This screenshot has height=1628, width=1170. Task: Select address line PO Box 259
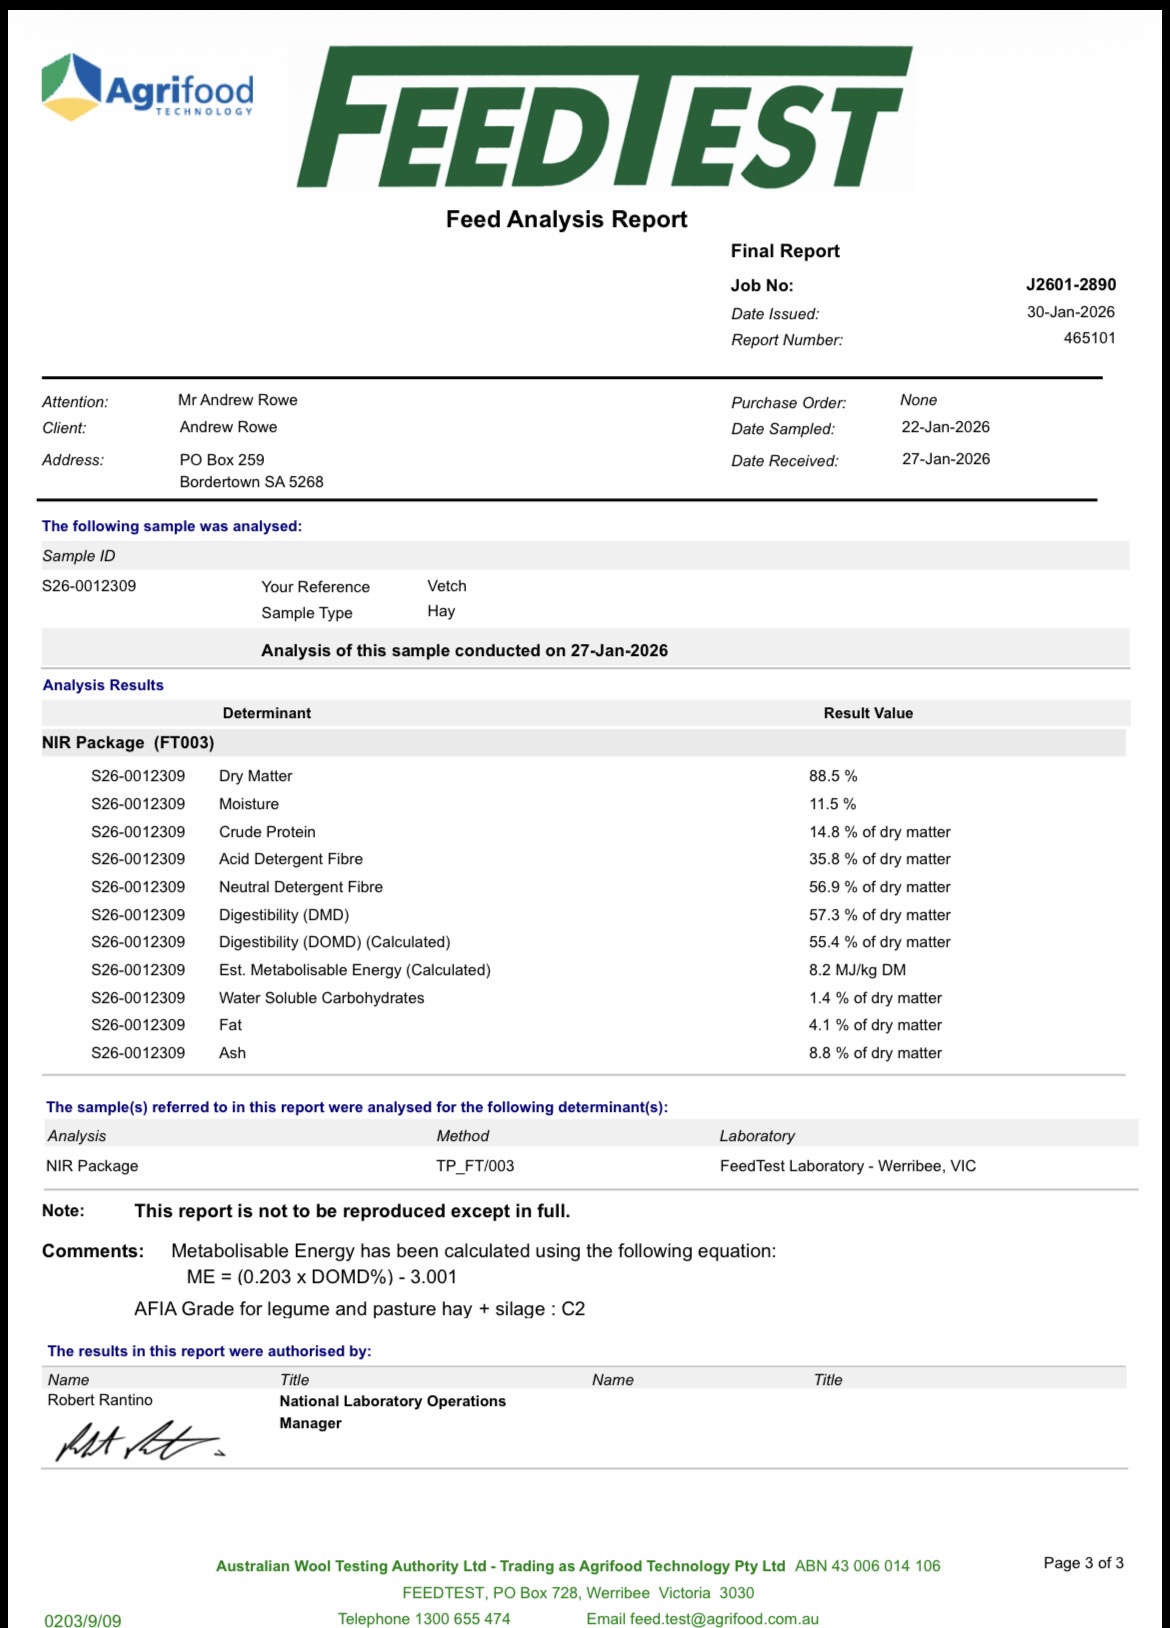[222, 460]
